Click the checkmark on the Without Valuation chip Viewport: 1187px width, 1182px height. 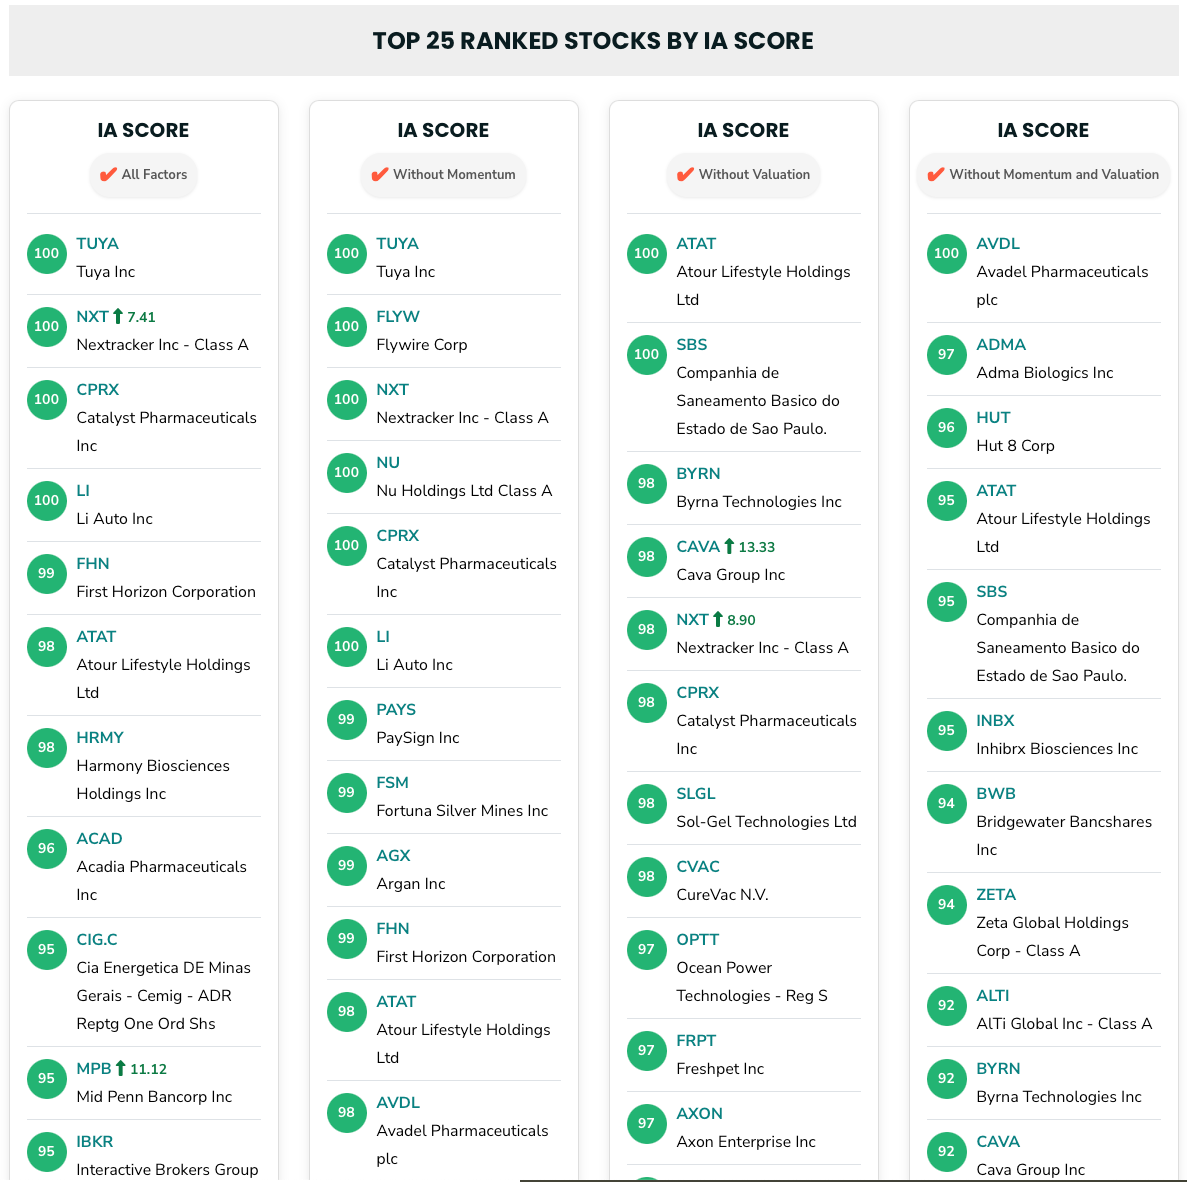(x=687, y=174)
